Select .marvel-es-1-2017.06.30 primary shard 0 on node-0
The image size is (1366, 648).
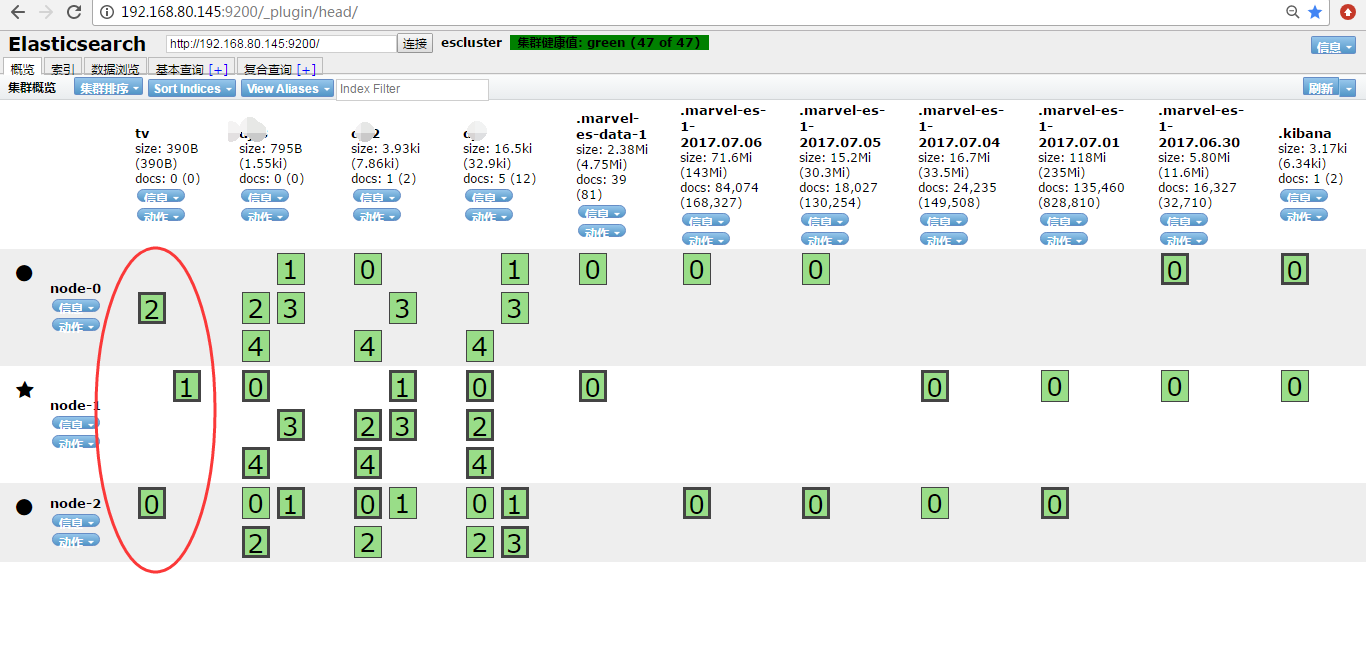[x=1175, y=269]
